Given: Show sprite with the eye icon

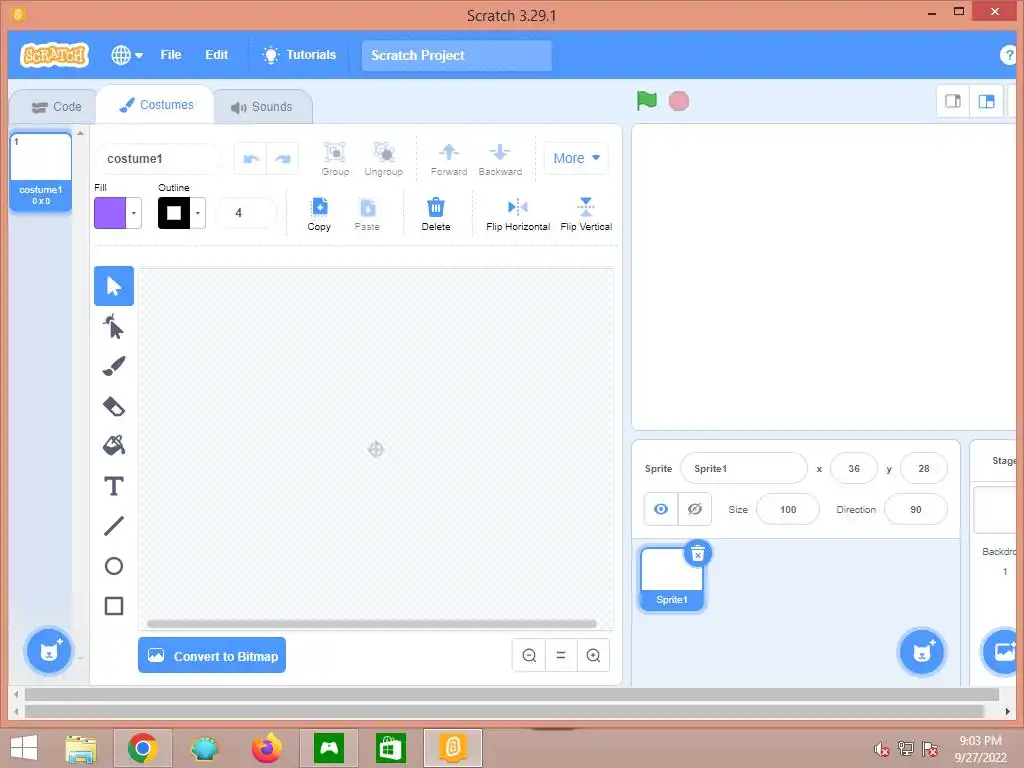Looking at the screenshot, I should [x=661, y=509].
